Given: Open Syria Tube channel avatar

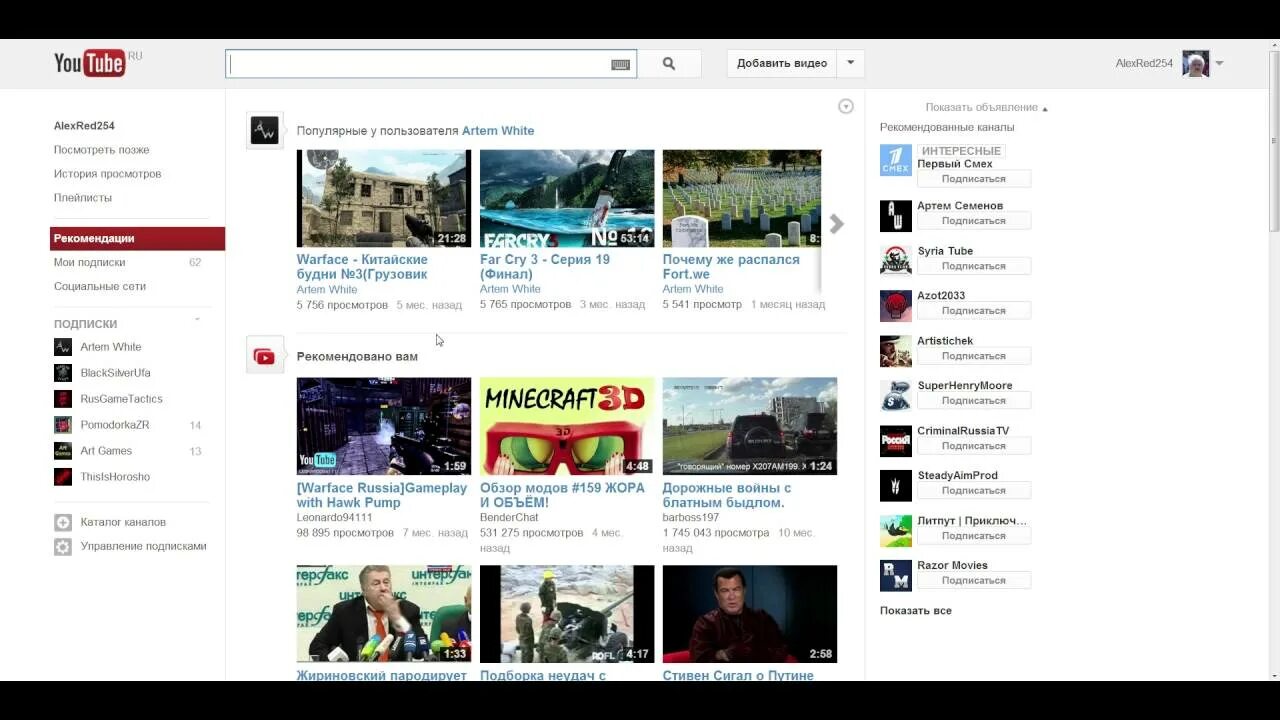Looking at the screenshot, I should (896, 260).
